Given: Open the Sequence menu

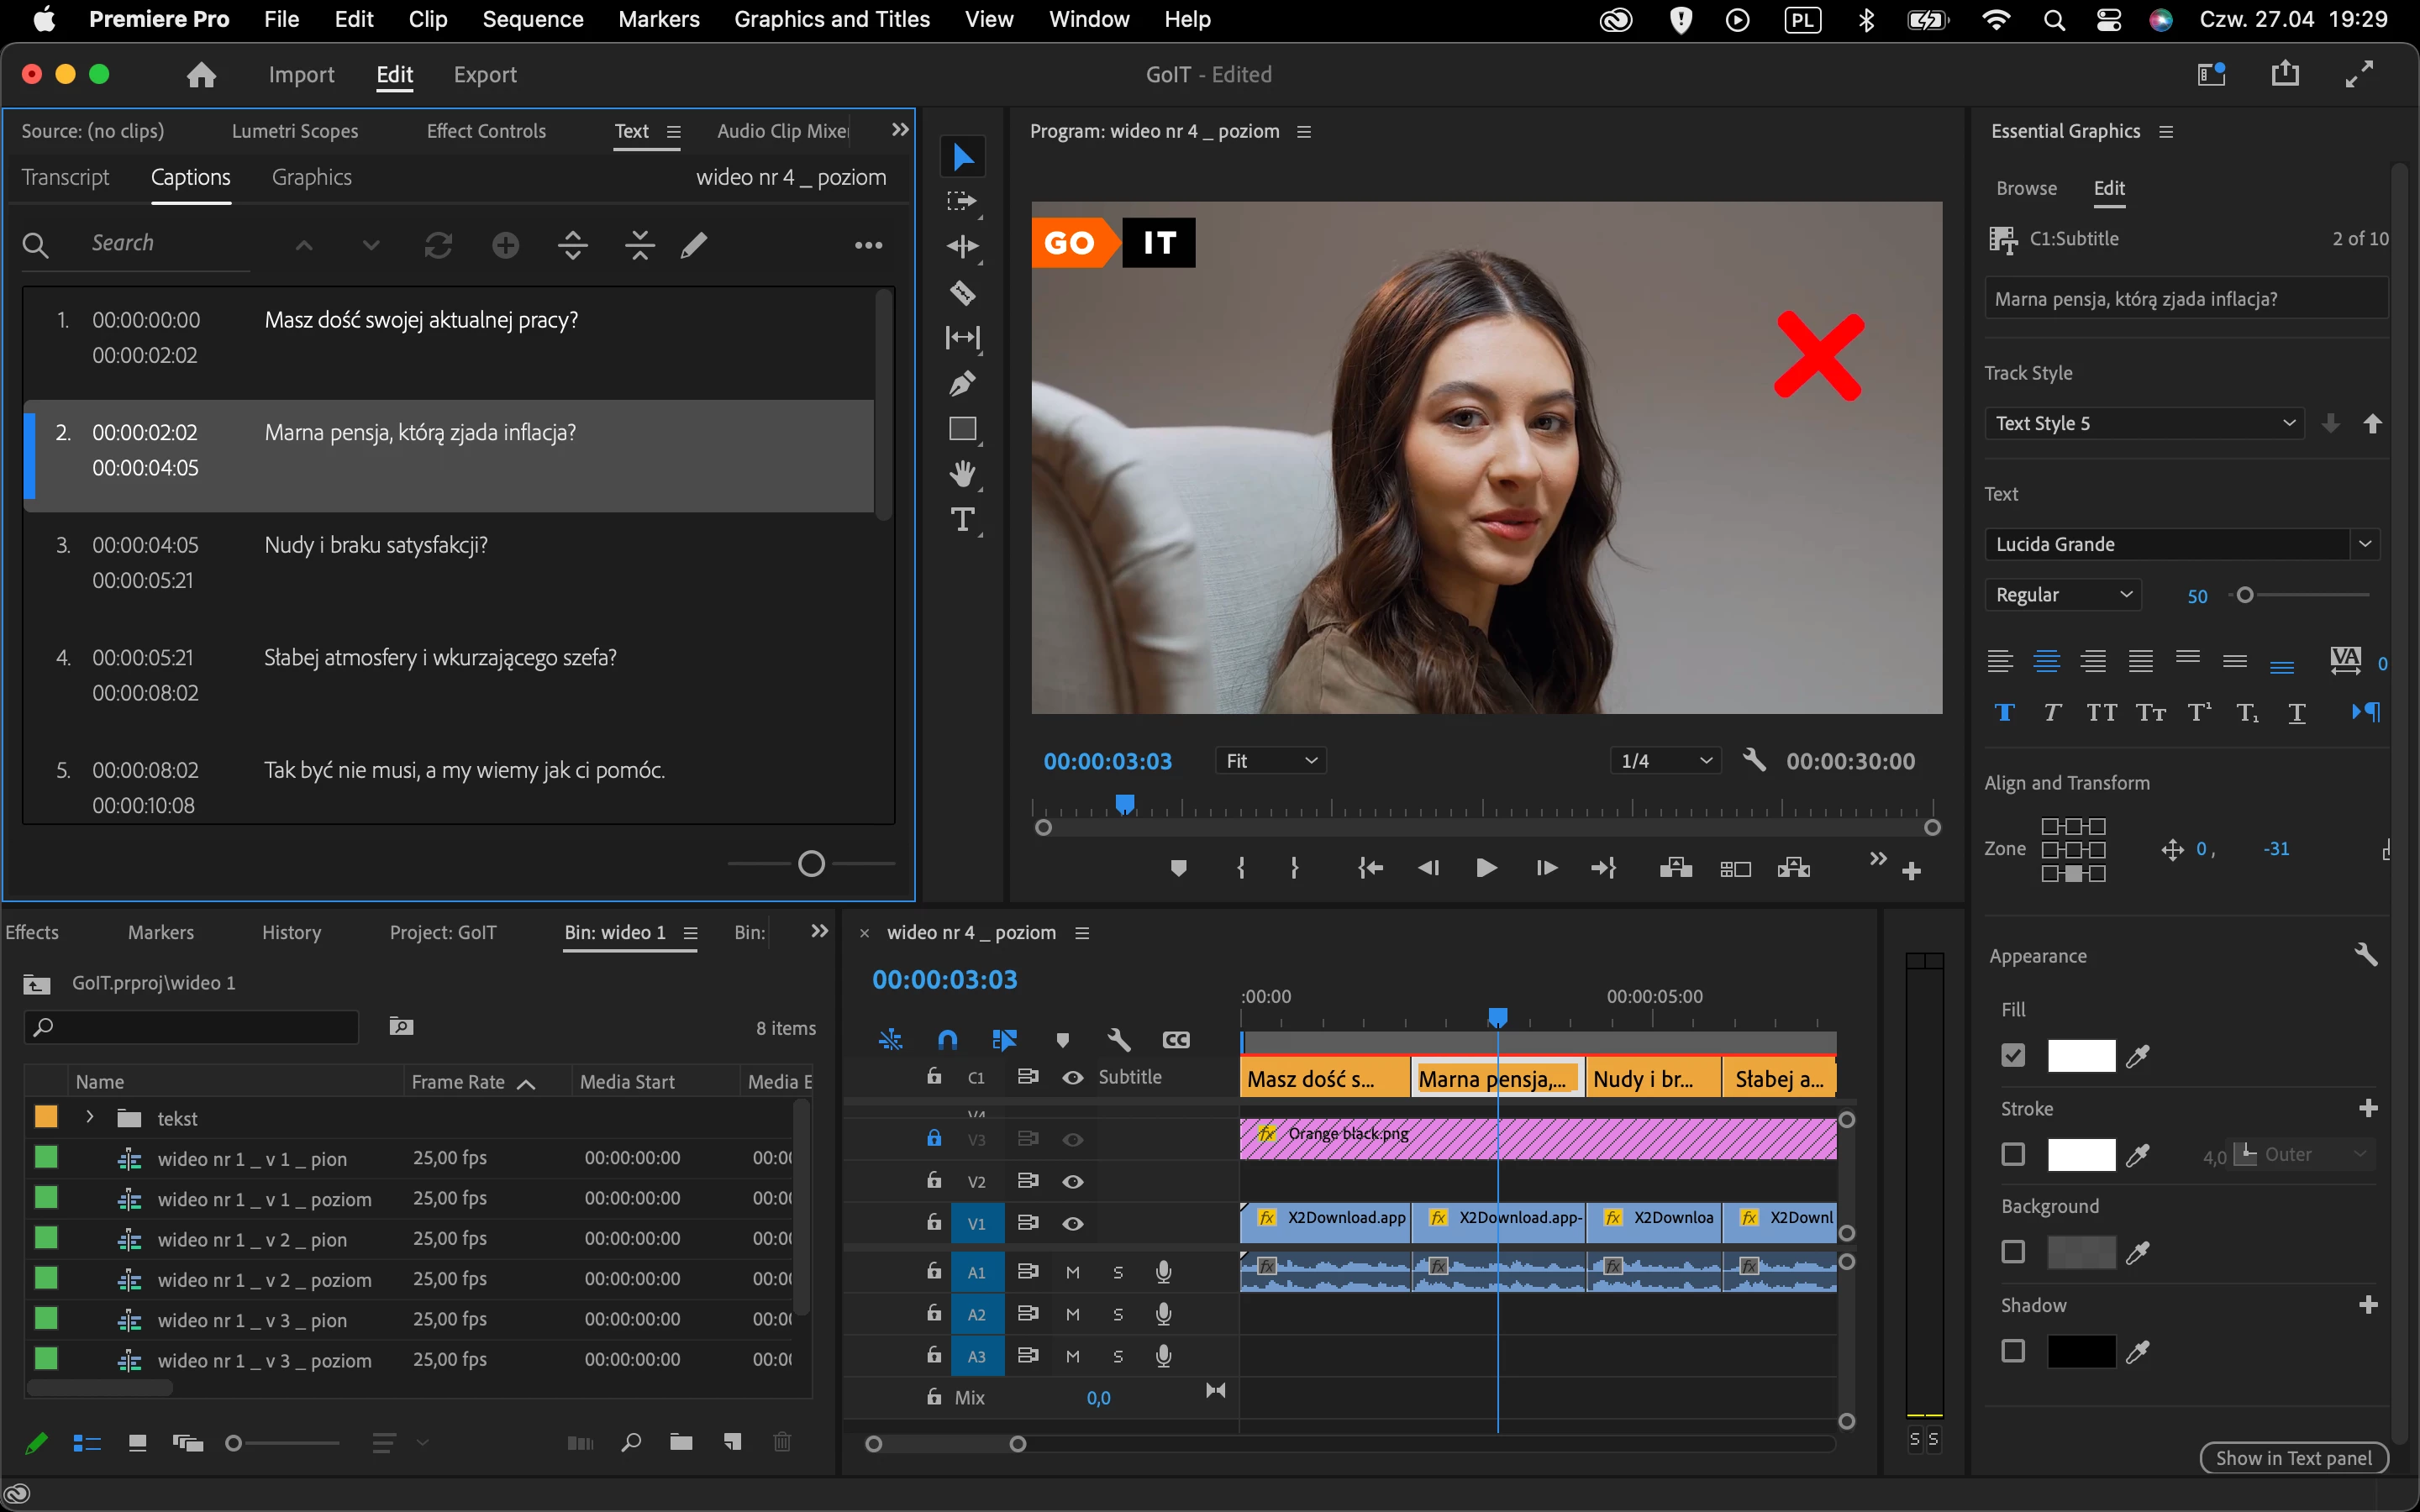Looking at the screenshot, I should tap(532, 19).
